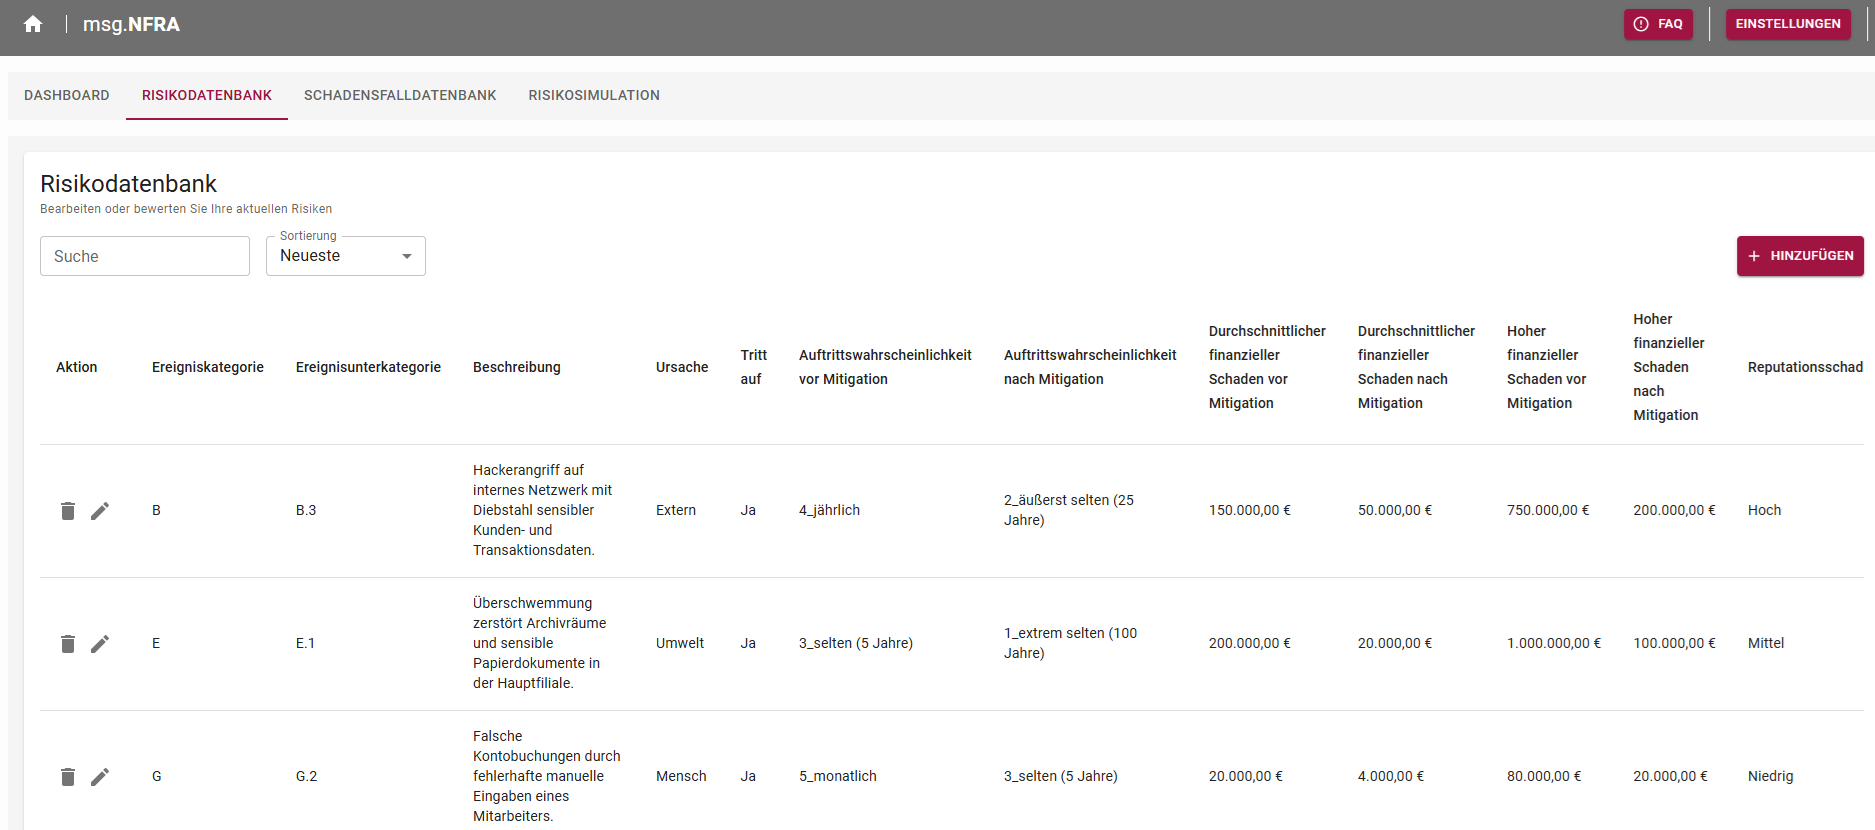Click the Ursache column header
Screen dimensions: 1875x830
[x=682, y=367]
